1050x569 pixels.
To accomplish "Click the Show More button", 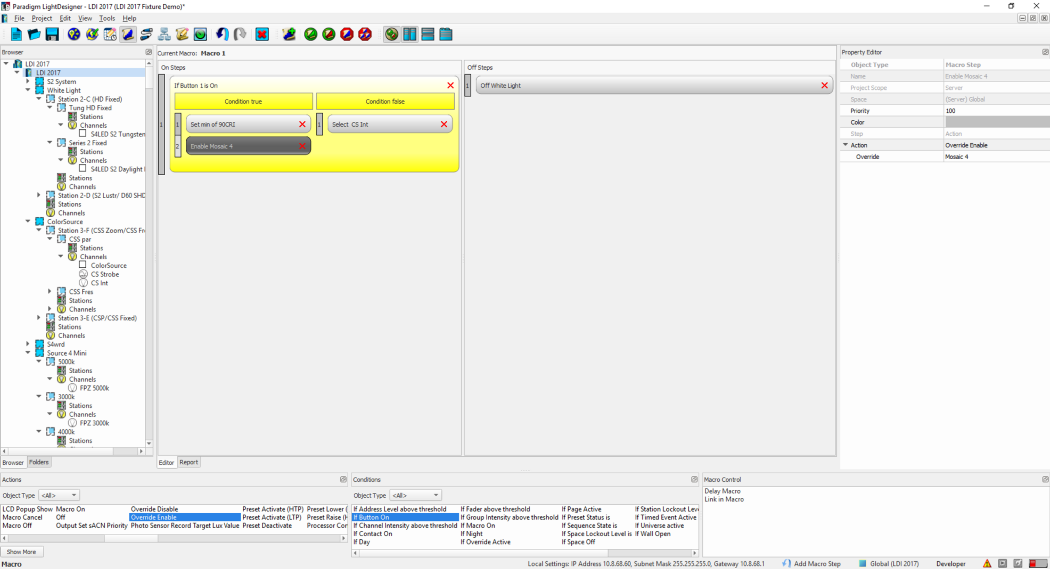I will click(21, 552).
